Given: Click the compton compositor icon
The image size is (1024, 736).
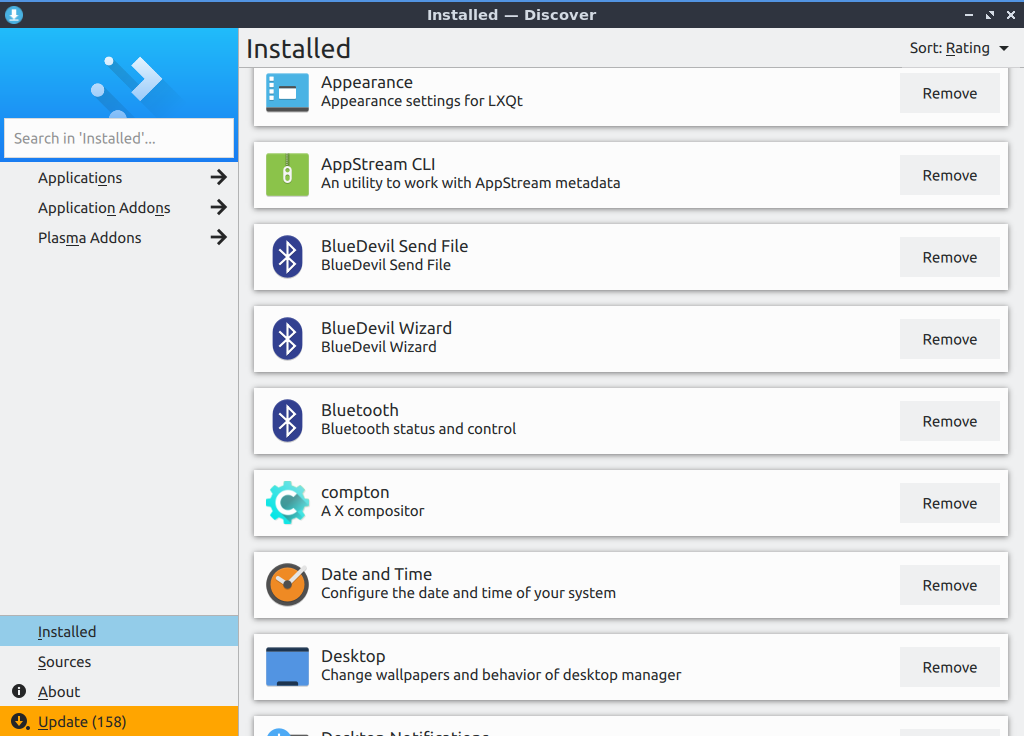Looking at the screenshot, I should pos(288,503).
